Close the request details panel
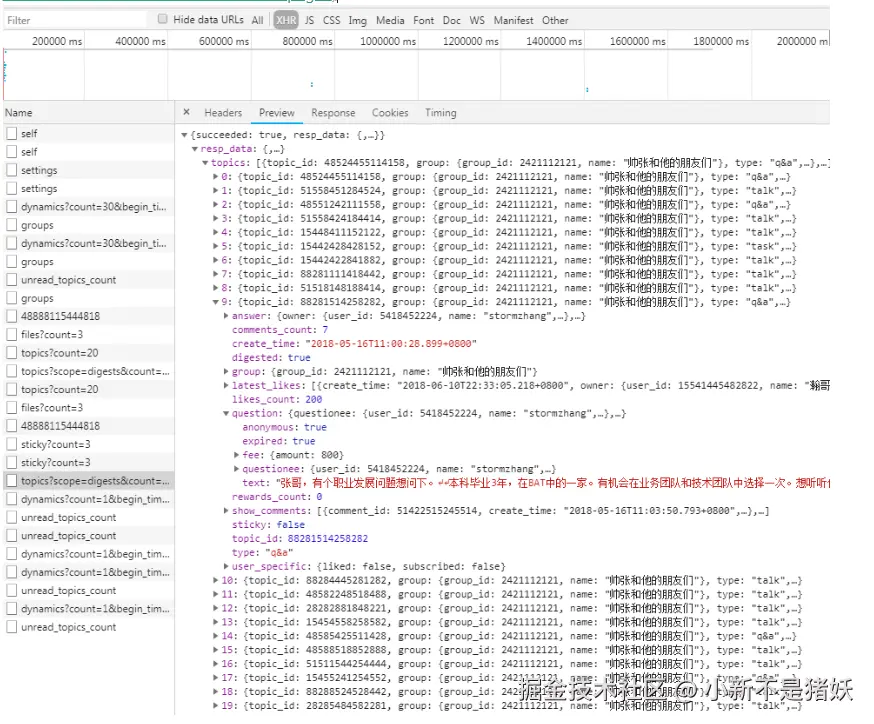The height and width of the screenshot is (724, 874). click(187, 113)
